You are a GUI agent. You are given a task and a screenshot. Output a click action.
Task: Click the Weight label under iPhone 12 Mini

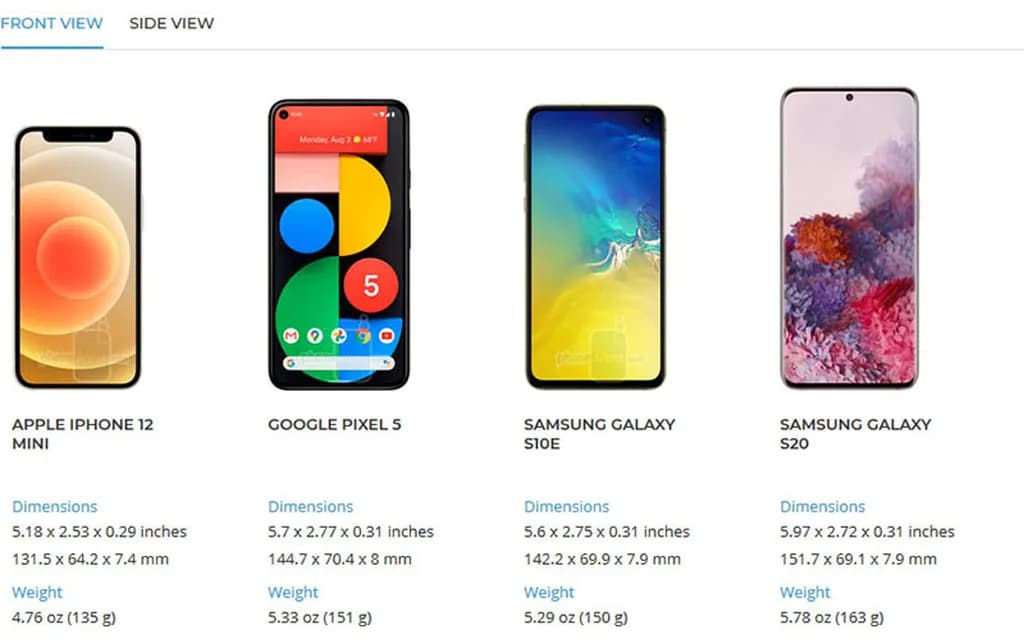coord(37,593)
